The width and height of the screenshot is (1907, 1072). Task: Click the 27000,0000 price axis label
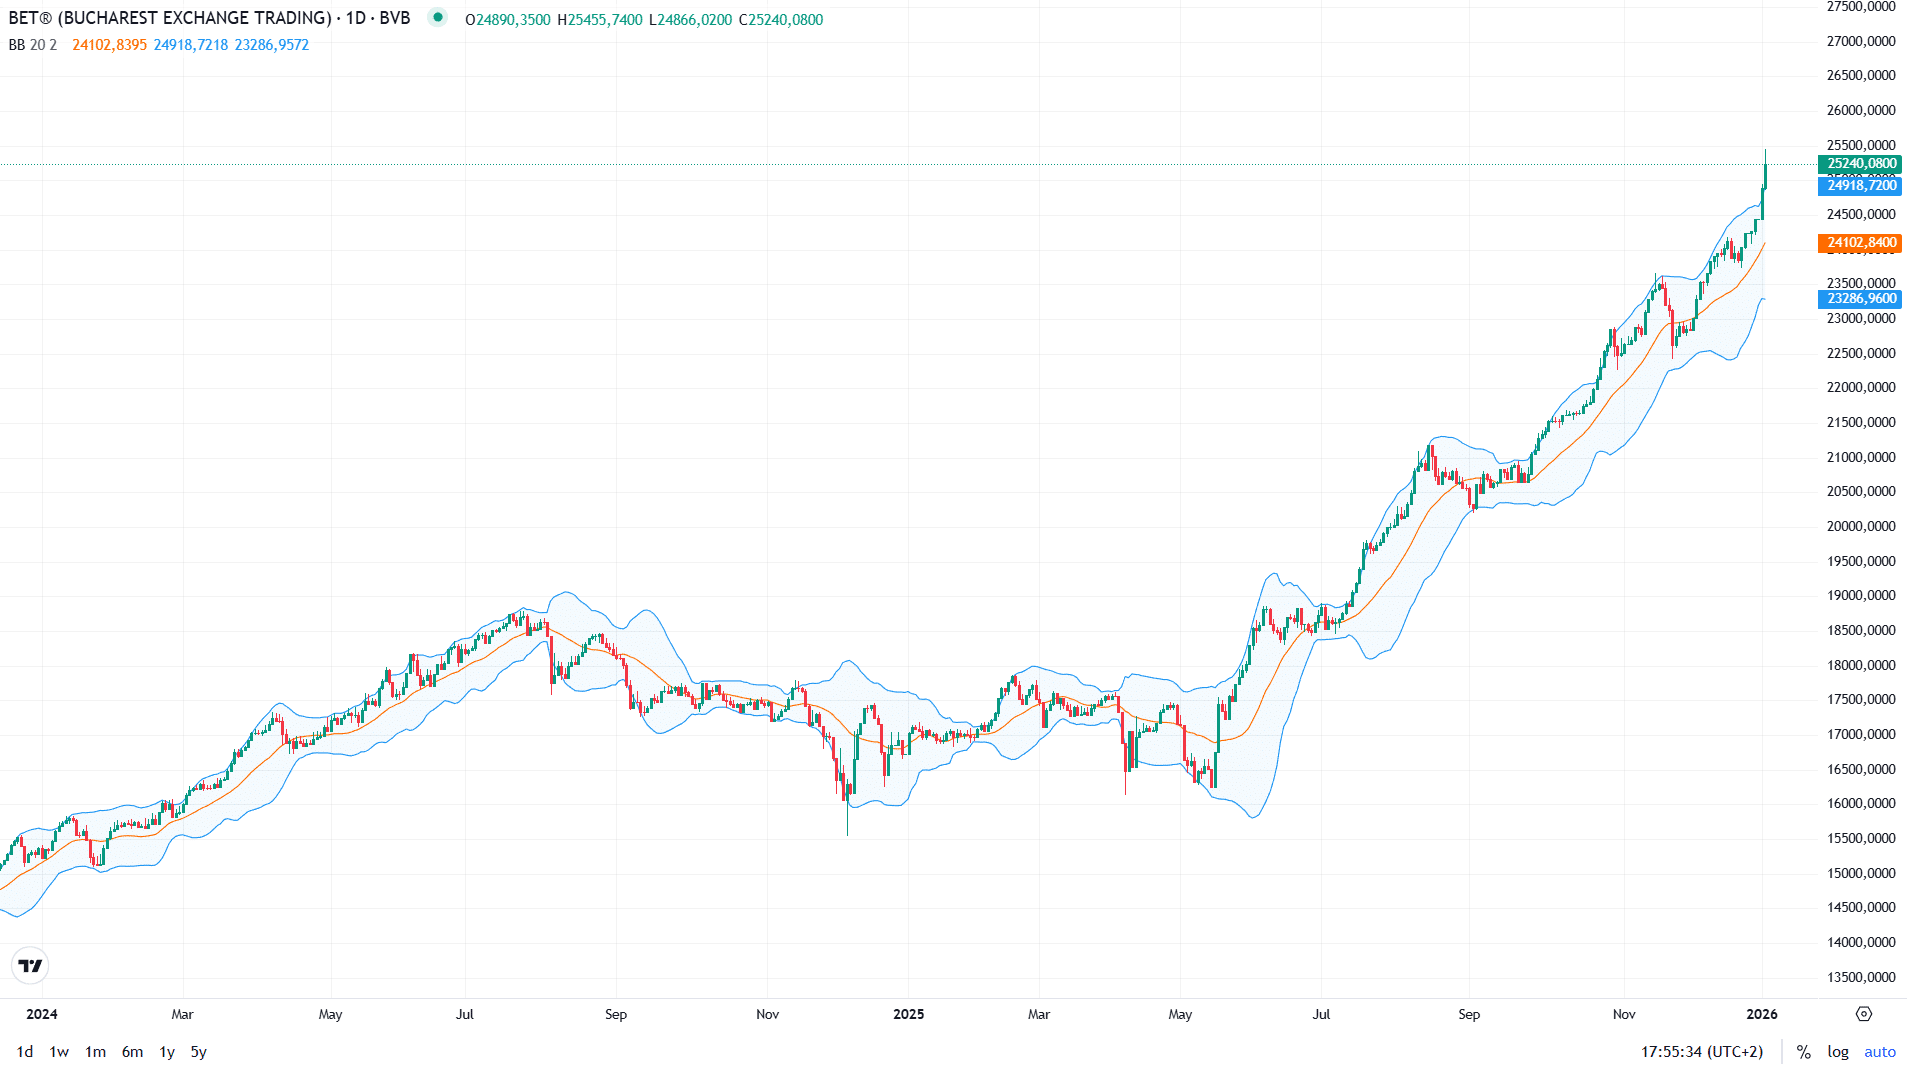(1861, 41)
